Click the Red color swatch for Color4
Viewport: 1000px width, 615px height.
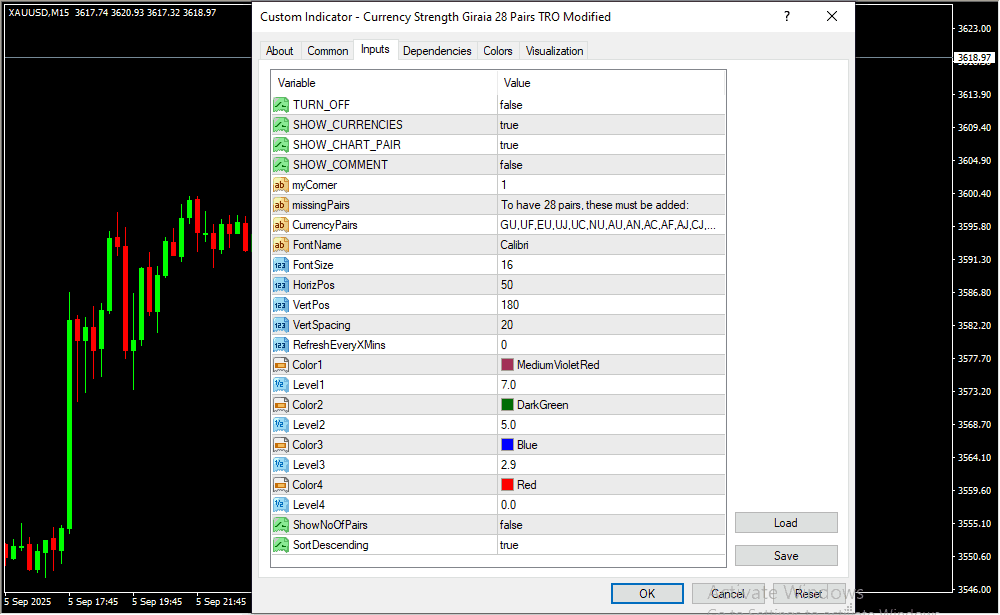507,485
